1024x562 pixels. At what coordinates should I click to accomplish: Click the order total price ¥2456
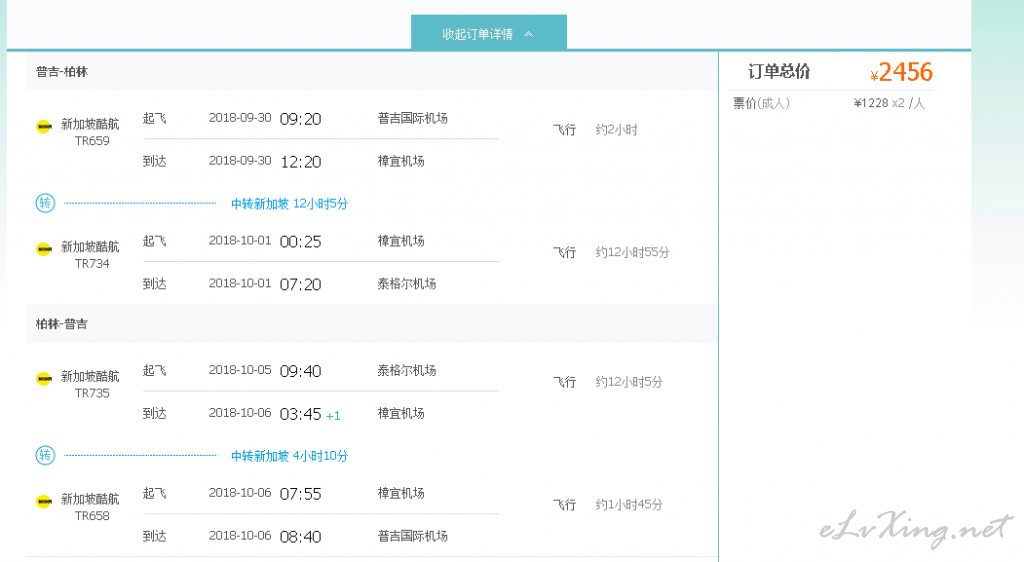tap(901, 72)
